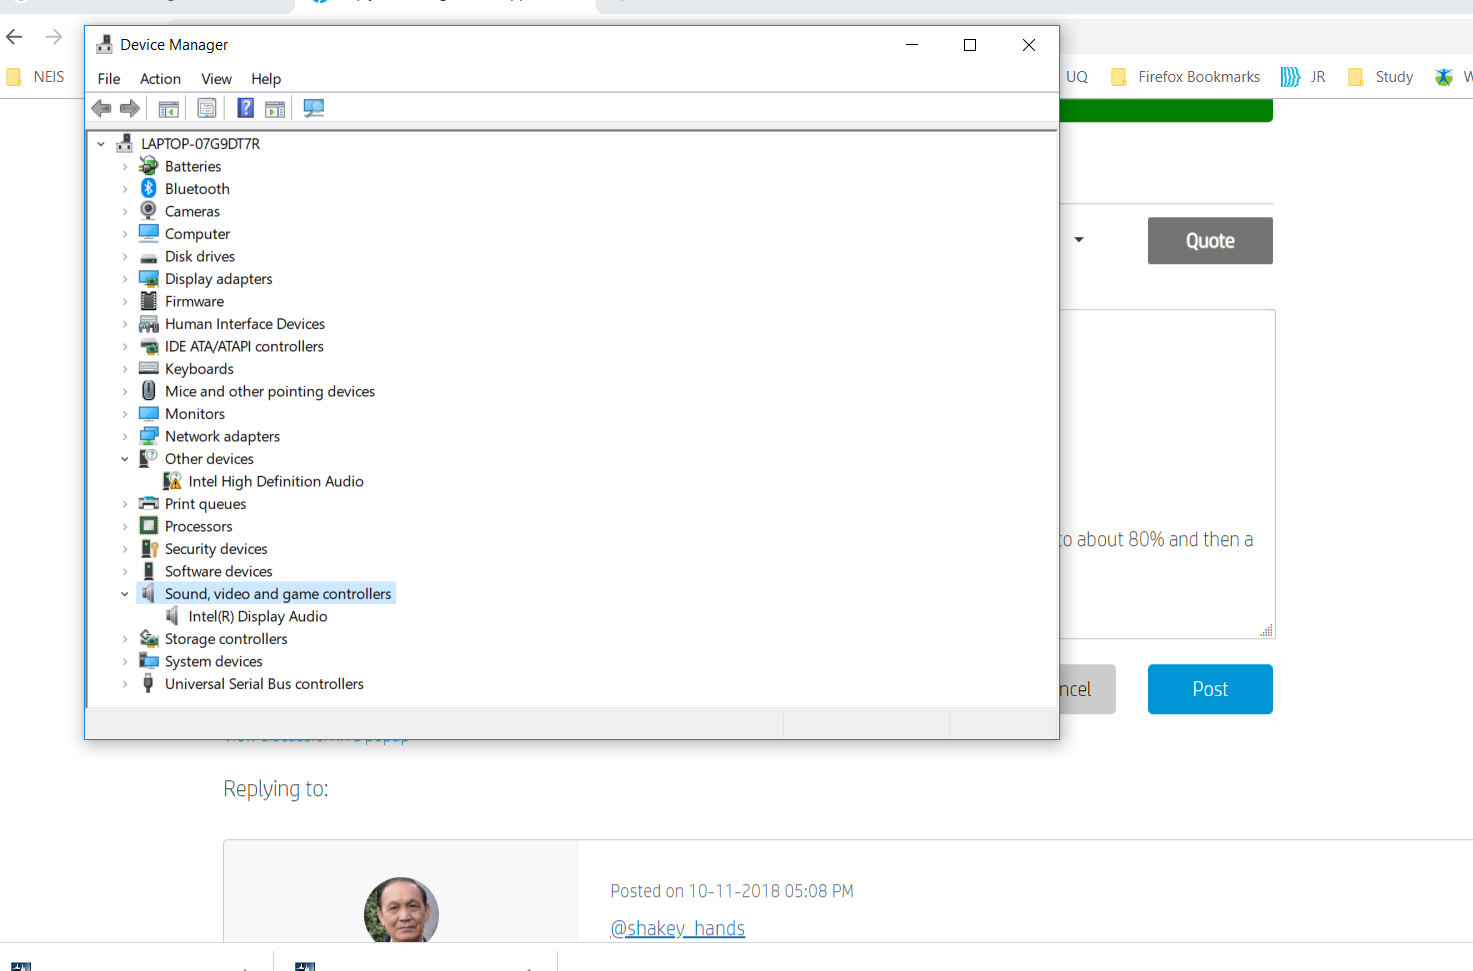Select the Disk drives icon
The image size is (1473, 971).
[149, 257]
